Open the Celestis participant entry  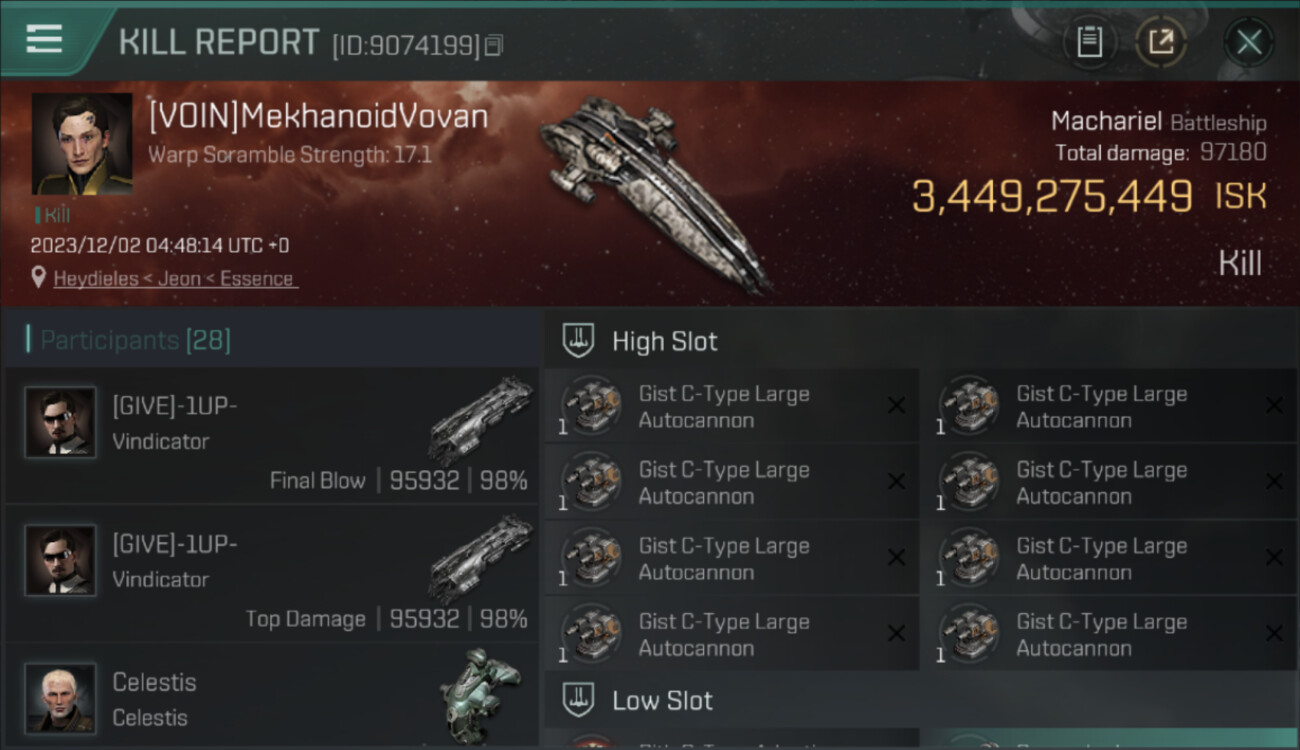(x=272, y=695)
